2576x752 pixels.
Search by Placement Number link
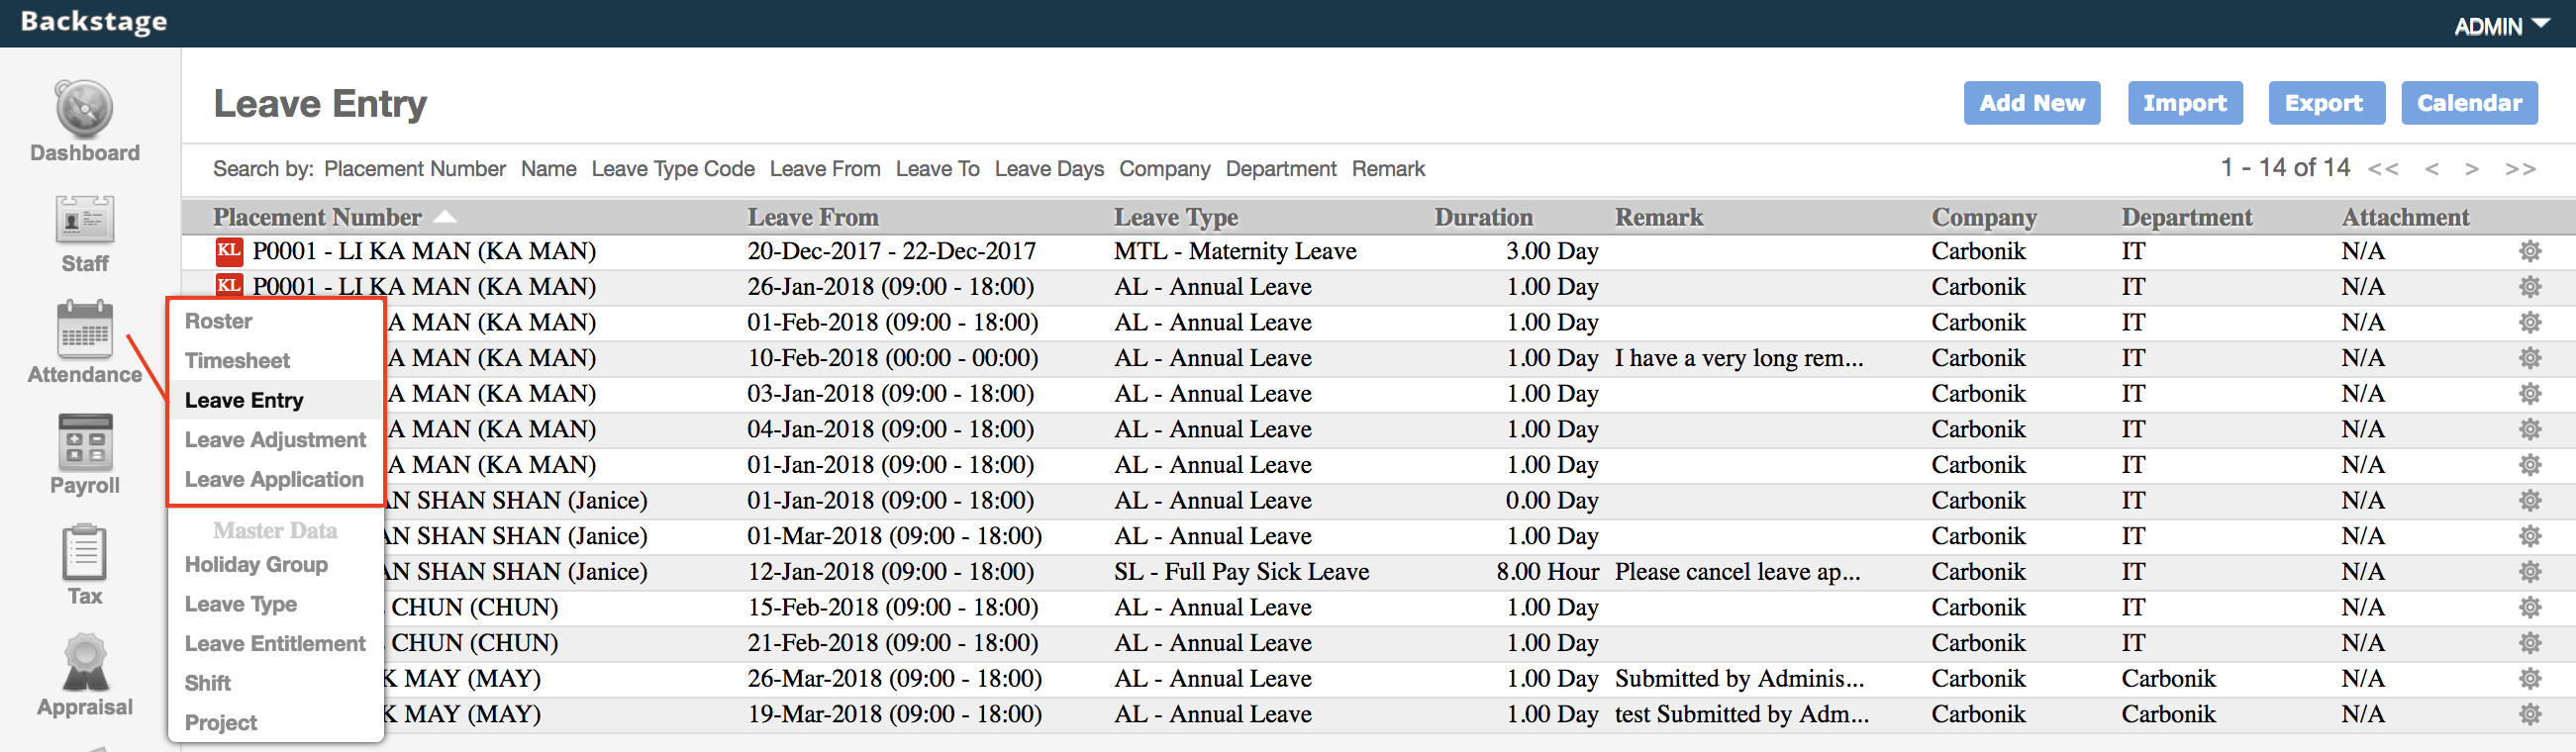[x=414, y=169]
